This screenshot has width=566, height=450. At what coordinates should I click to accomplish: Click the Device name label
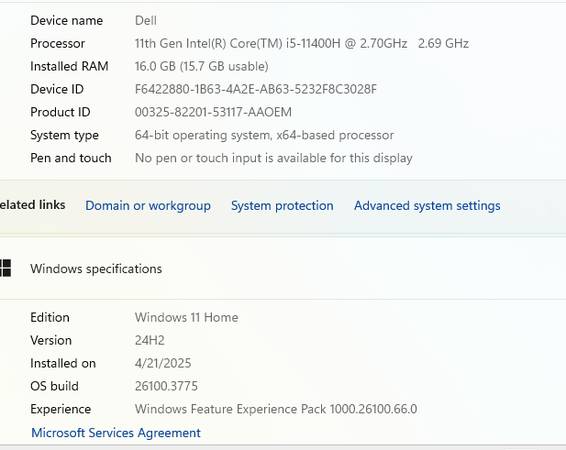[66, 20]
